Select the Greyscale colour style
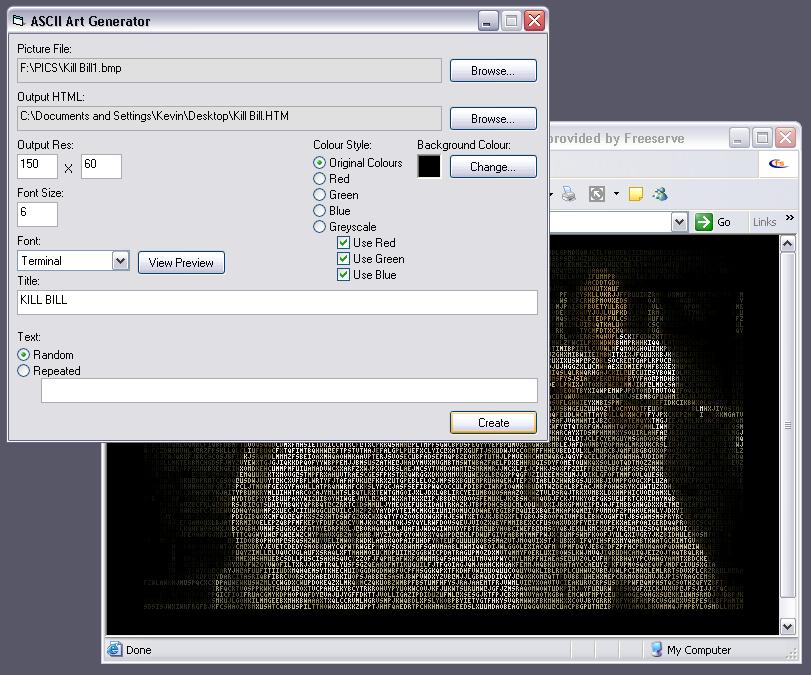Image resolution: width=811 pixels, height=675 pixels. click(x=320, y=227)
